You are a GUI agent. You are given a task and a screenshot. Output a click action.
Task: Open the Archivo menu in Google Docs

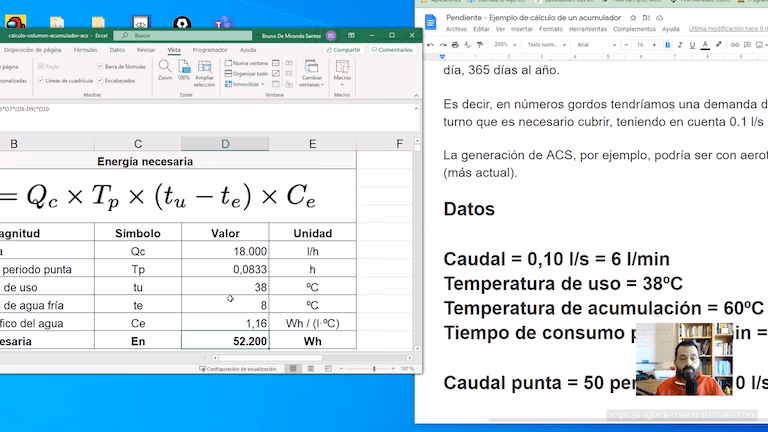456,29
